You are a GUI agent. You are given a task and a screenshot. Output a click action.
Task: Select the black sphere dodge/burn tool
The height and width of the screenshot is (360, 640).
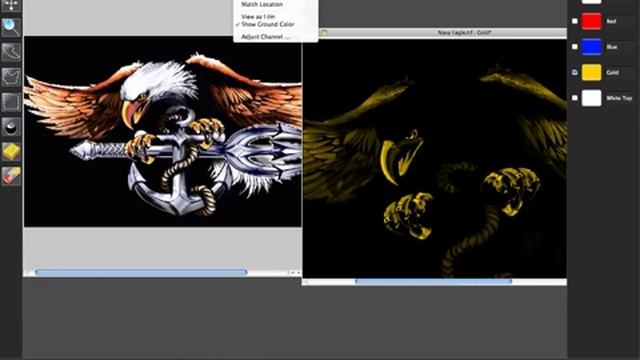(11, 127)
